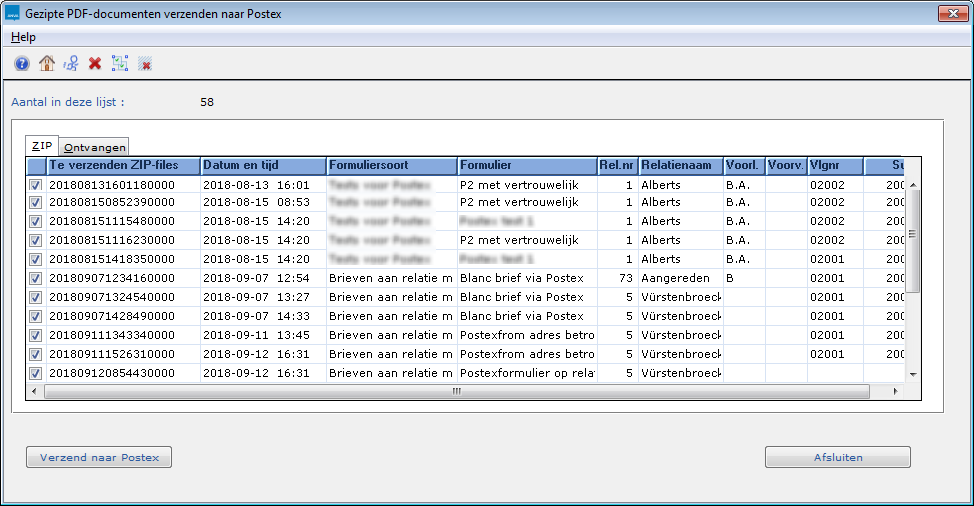Click the application icon in title bar

[x=13, y=13]
